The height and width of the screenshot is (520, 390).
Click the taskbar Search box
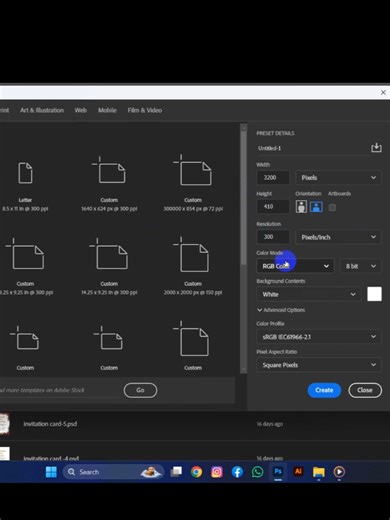(113, 472)
